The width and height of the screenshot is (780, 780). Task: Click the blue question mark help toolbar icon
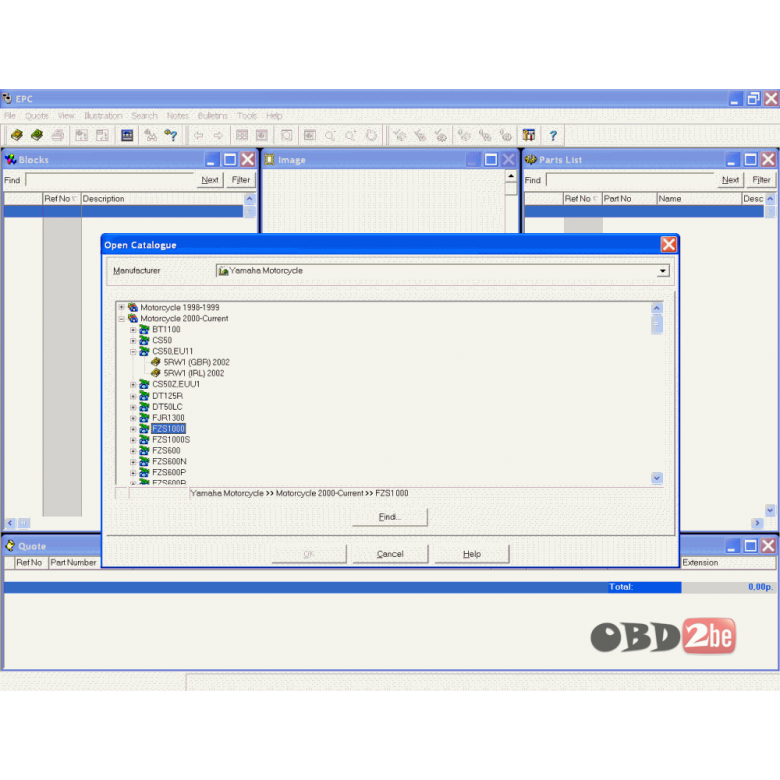[553, 135]
